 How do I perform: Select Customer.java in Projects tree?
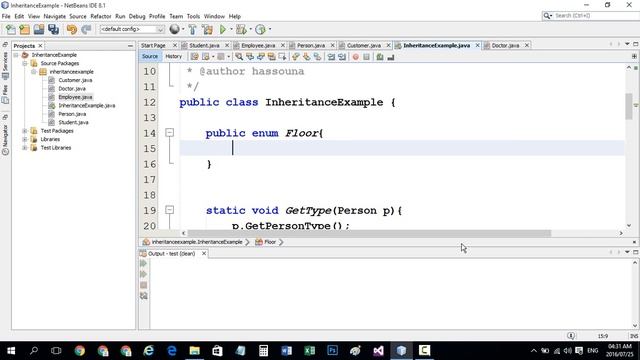[x=75, y=80]
